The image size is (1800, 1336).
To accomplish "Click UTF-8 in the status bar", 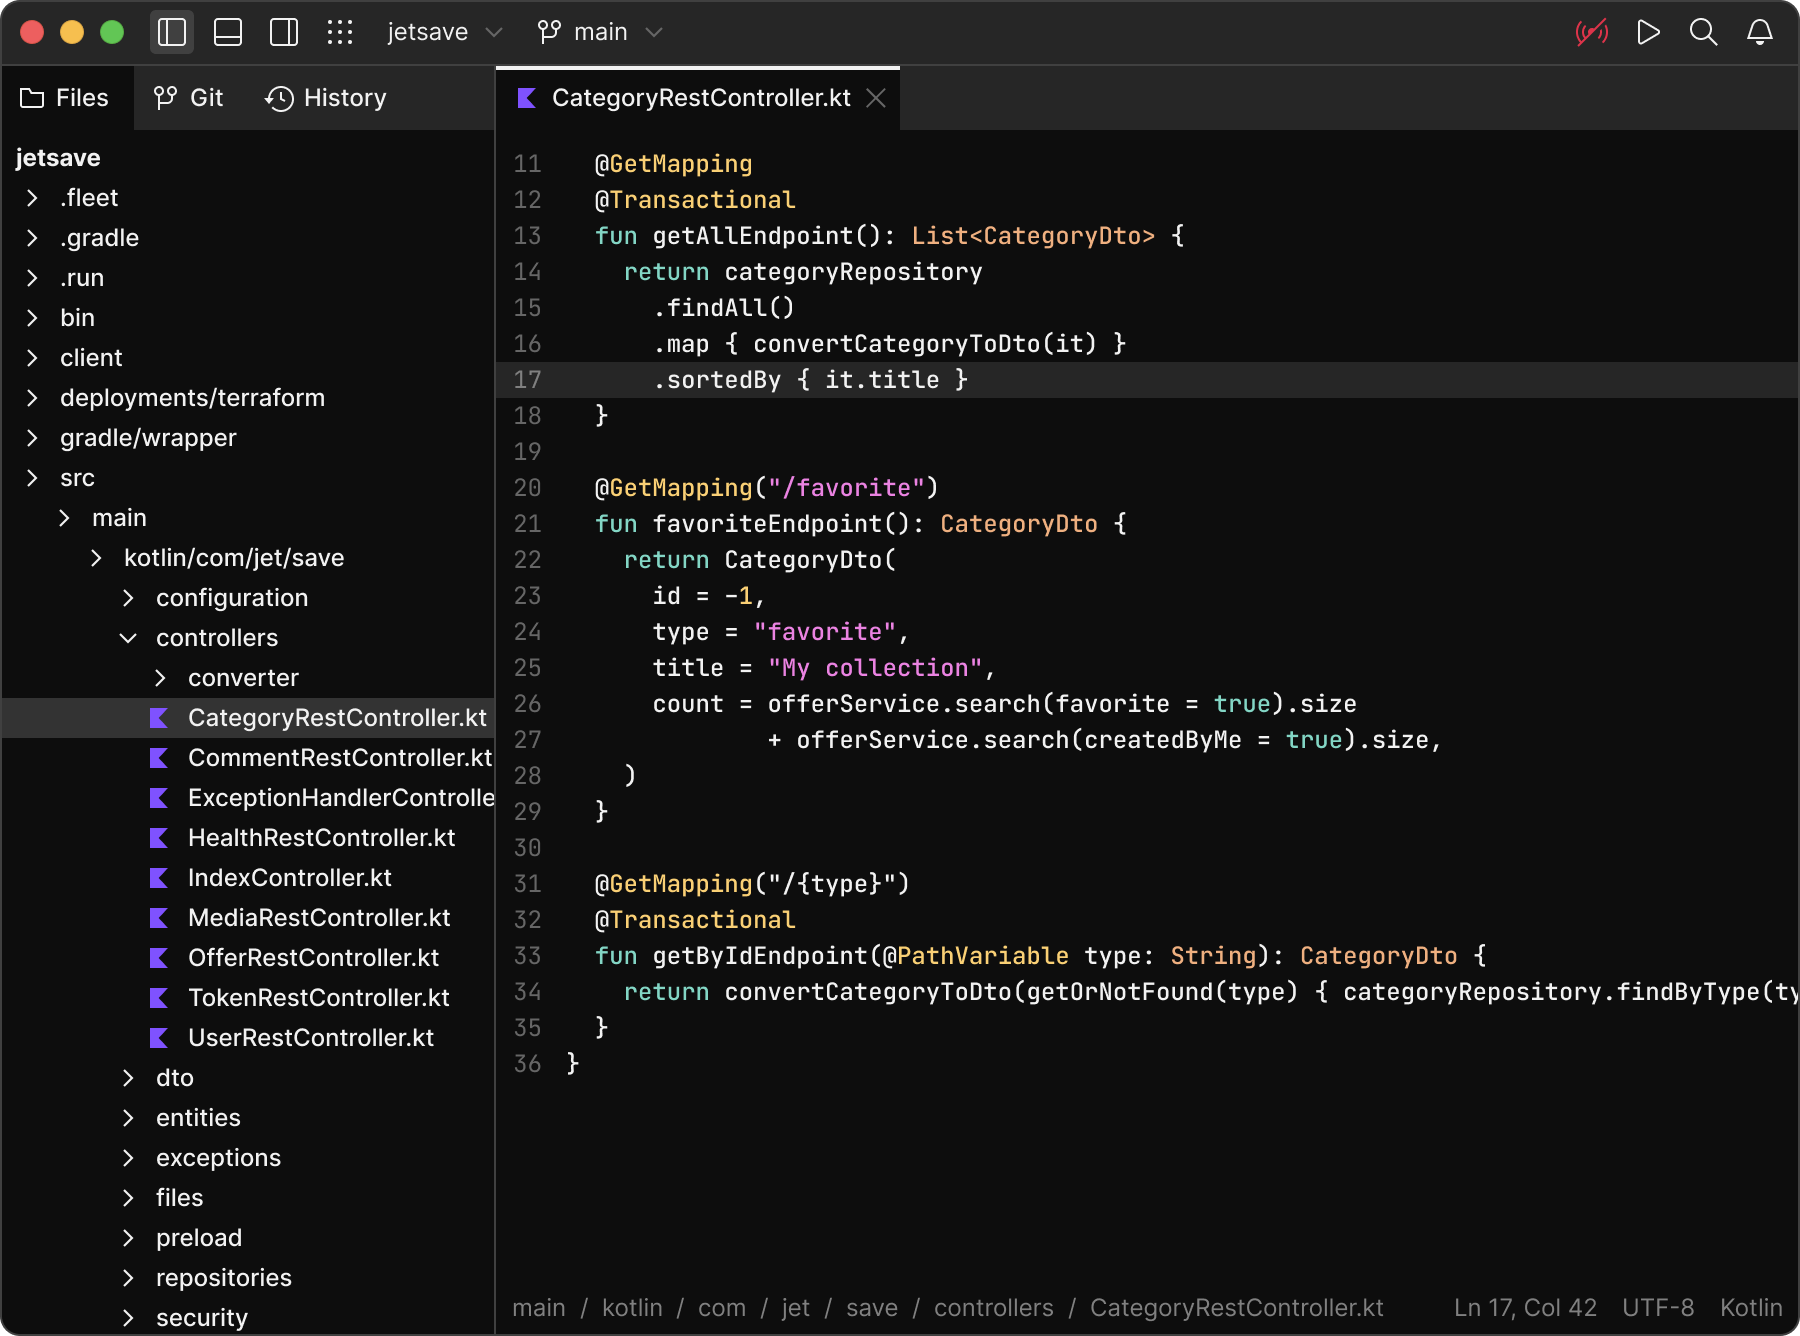I will [x=1657, y=1307].
